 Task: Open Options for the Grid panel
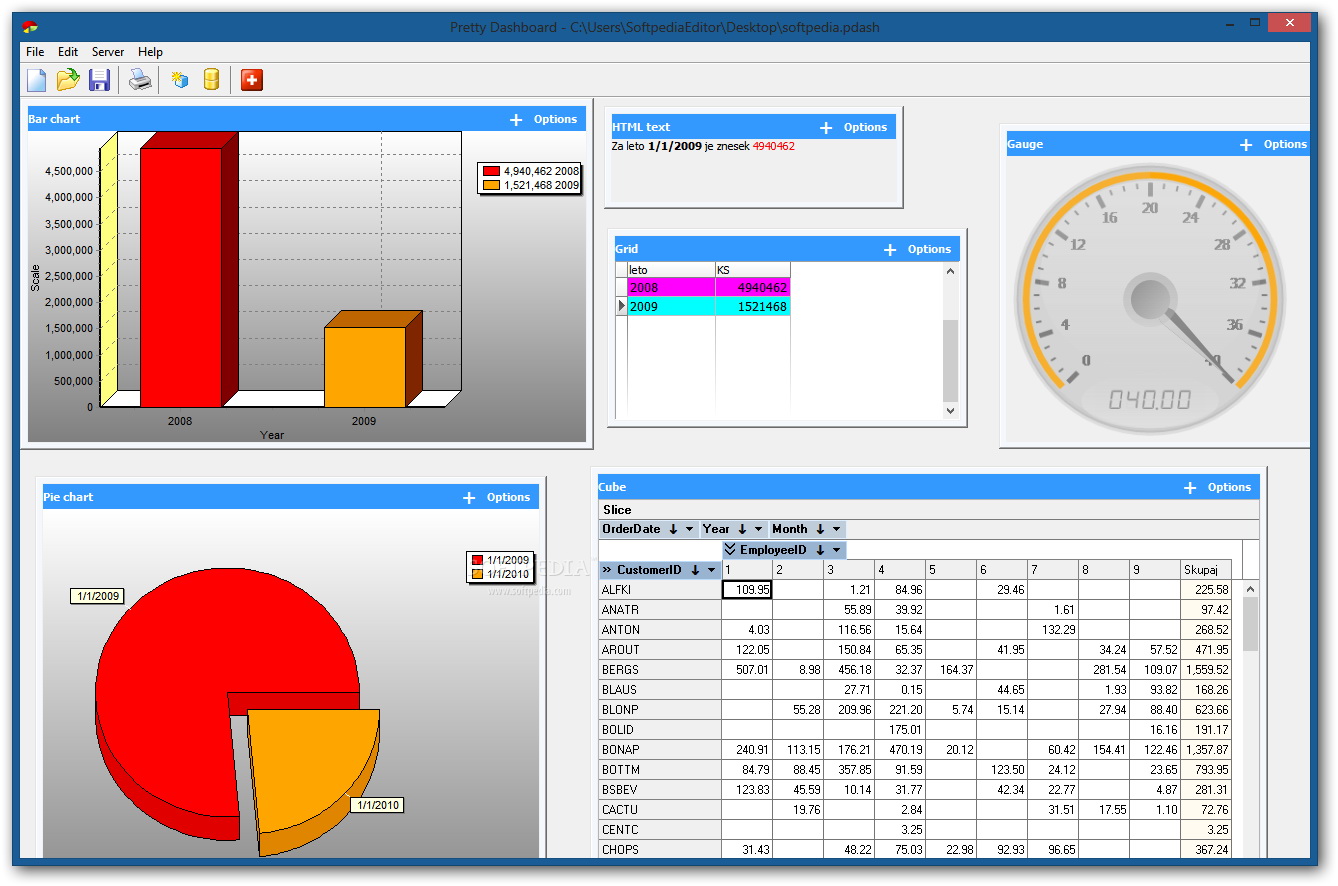[x=929, y=249]
